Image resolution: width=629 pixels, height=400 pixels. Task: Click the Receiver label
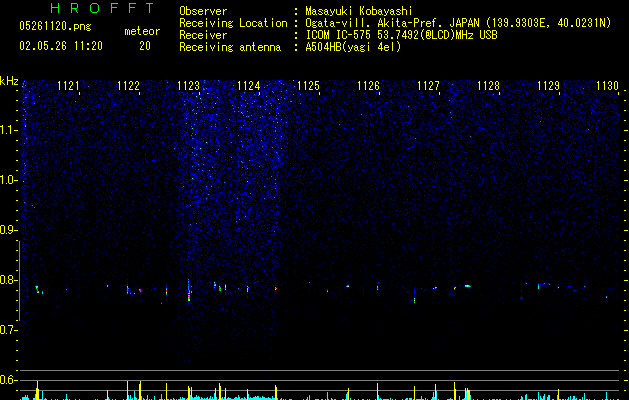click(x=203, y=35)
